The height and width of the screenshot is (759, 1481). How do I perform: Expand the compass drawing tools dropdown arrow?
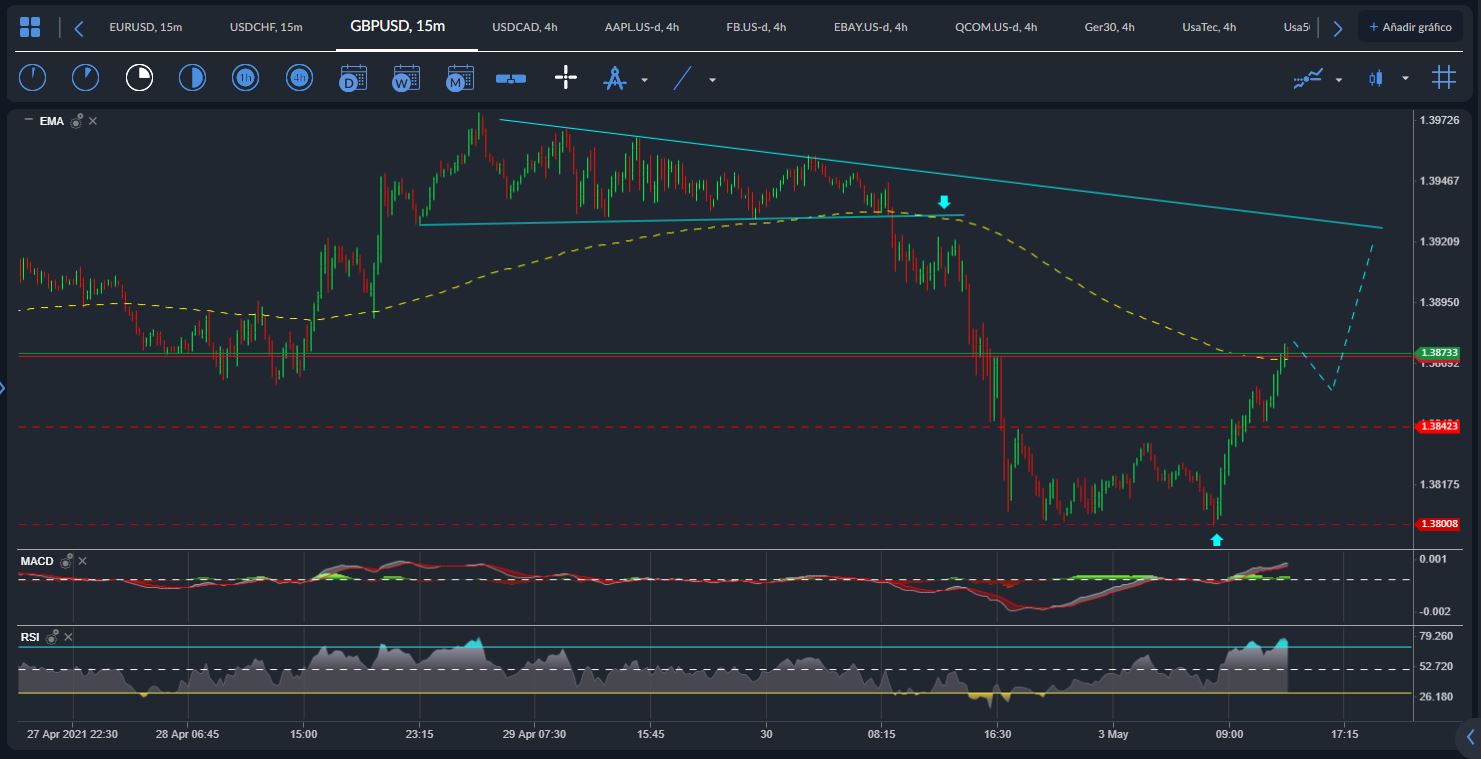point(644,79)
